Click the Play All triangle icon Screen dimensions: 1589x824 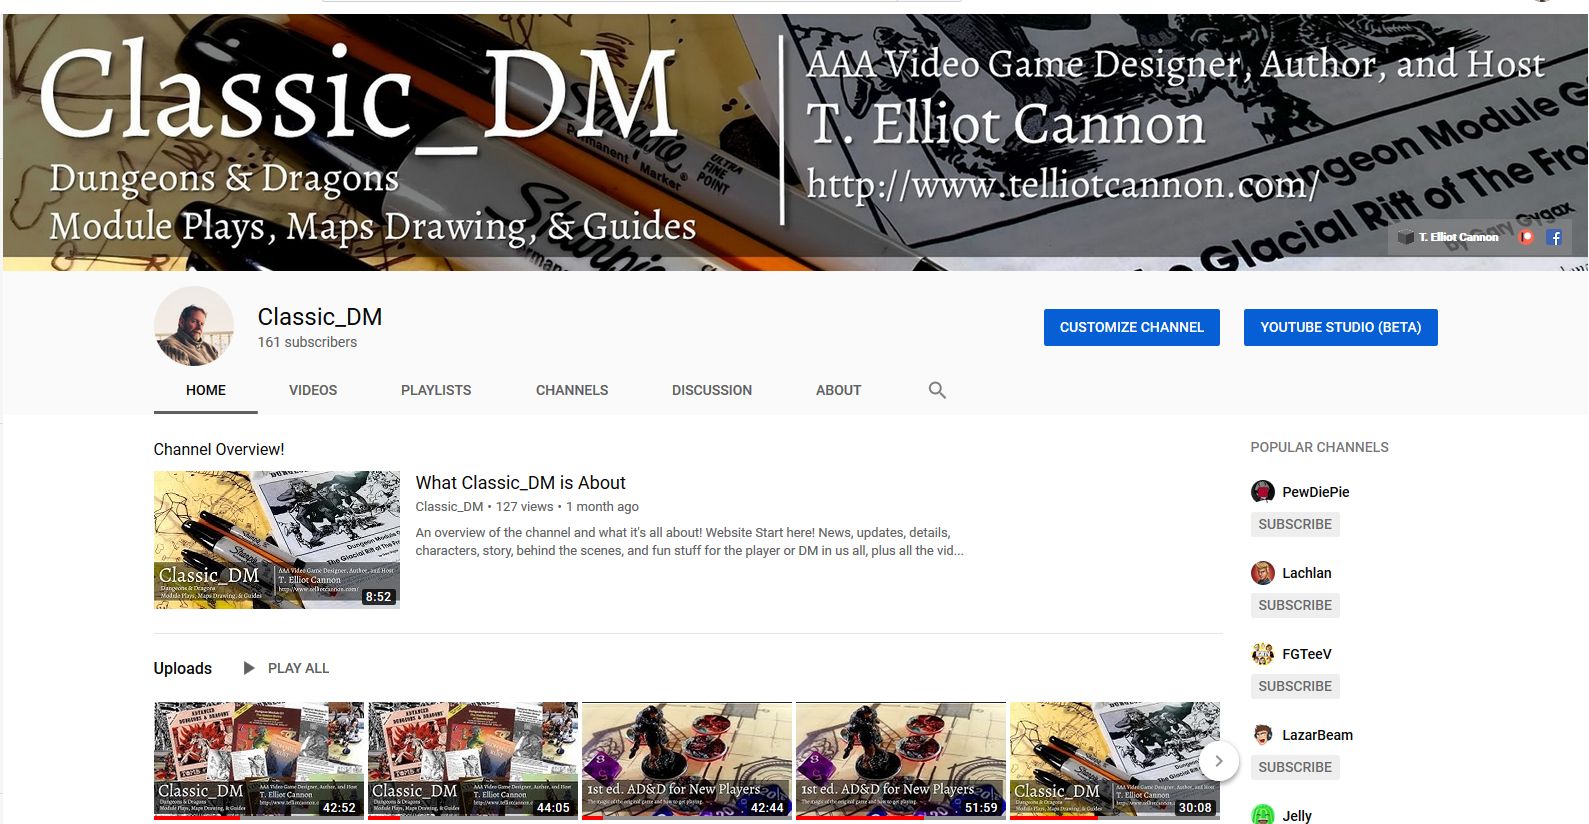point(249,667)
